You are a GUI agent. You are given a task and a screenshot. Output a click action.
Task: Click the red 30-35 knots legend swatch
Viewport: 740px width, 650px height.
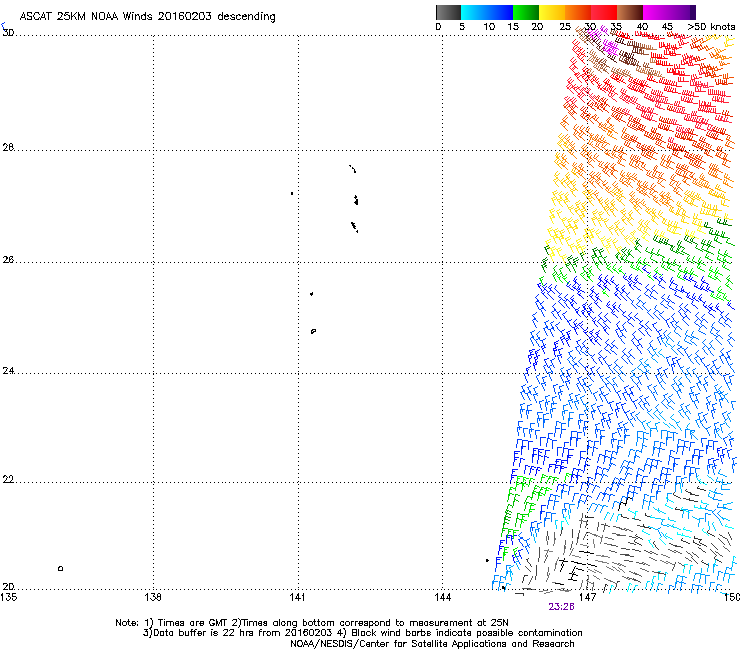(x=604, y=12)
